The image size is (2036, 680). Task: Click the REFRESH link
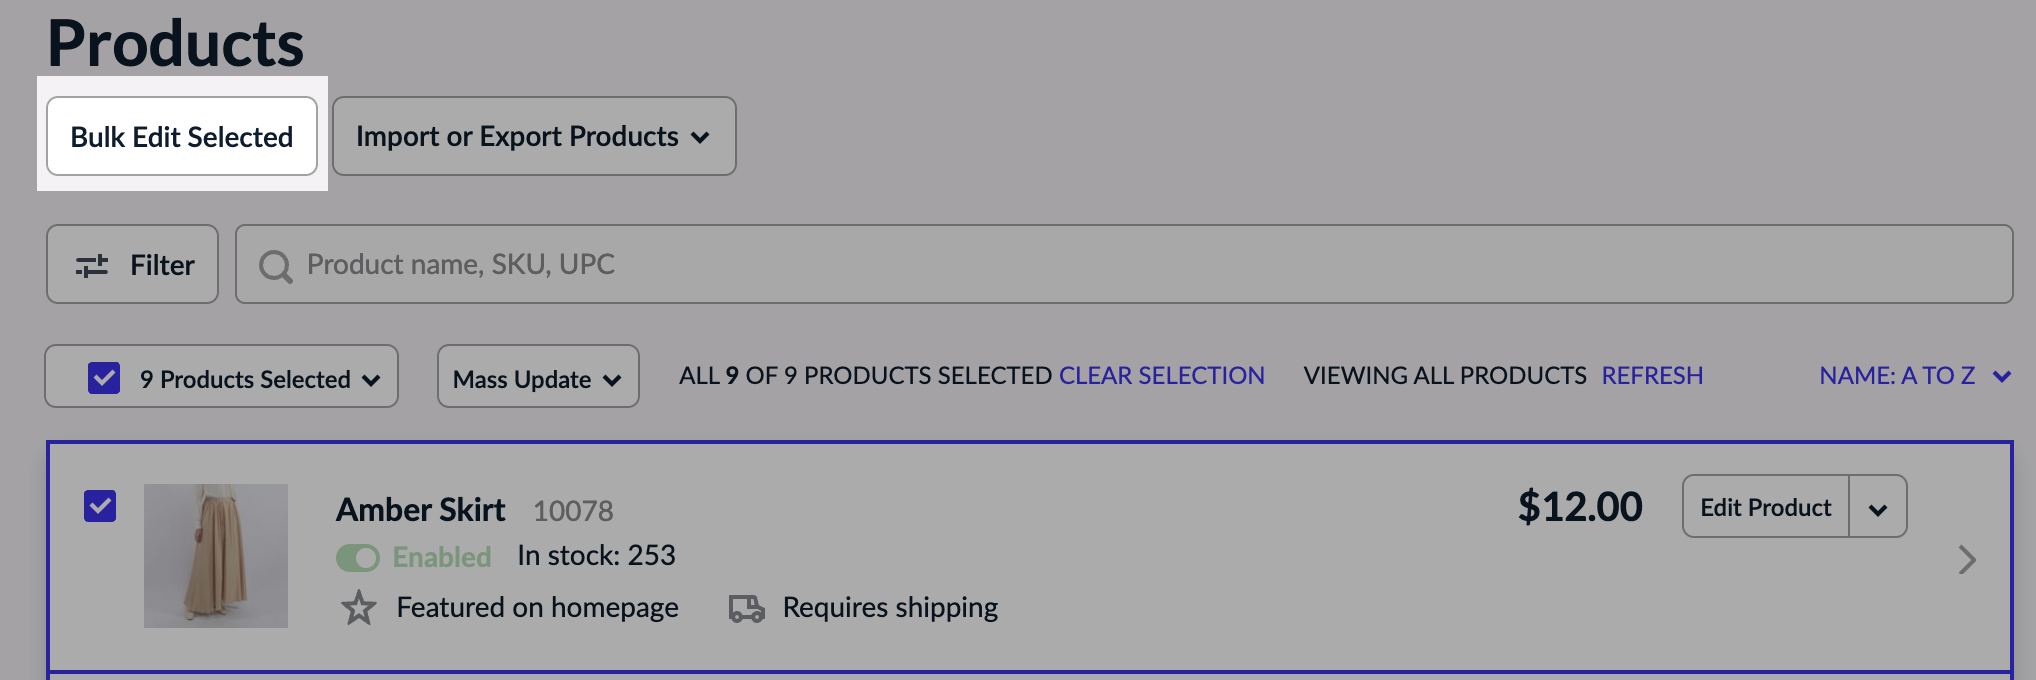click(1652, 375)
